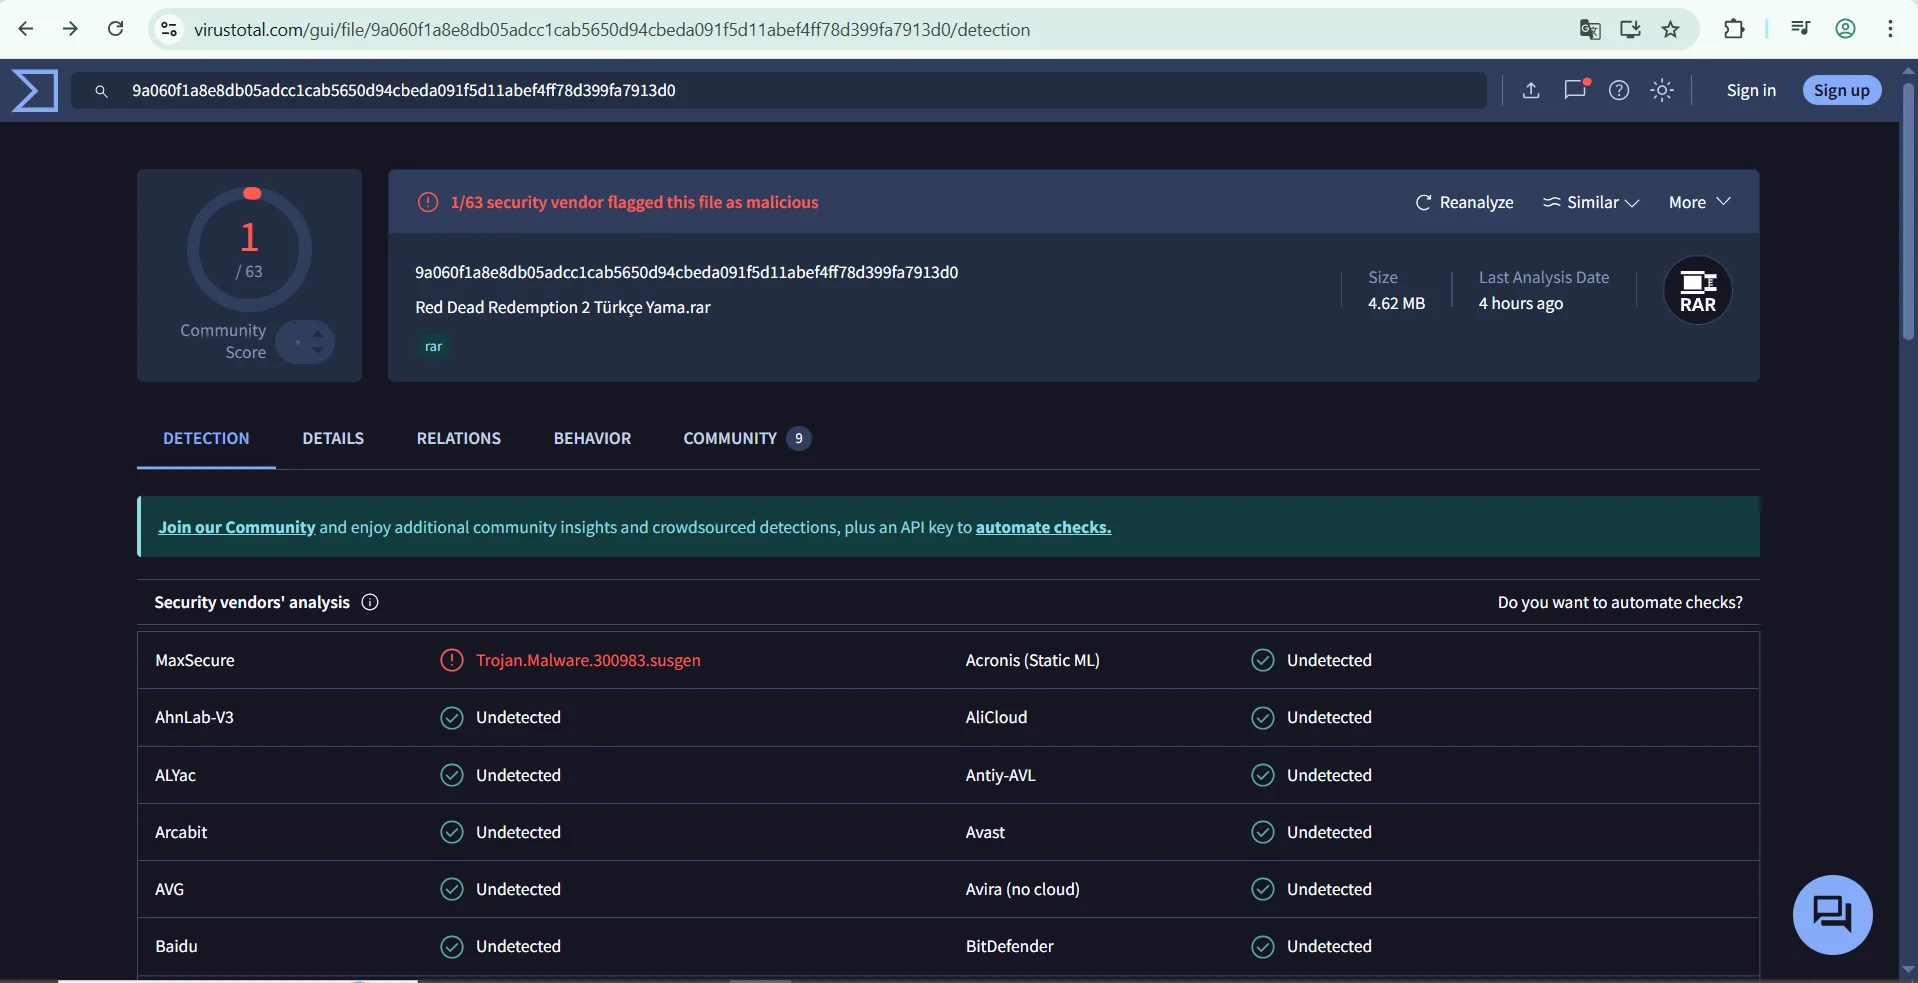This screenshot has height=983, width=1918.
Task: Click Do you want to automate checks?
Action: pos(1620,602)
